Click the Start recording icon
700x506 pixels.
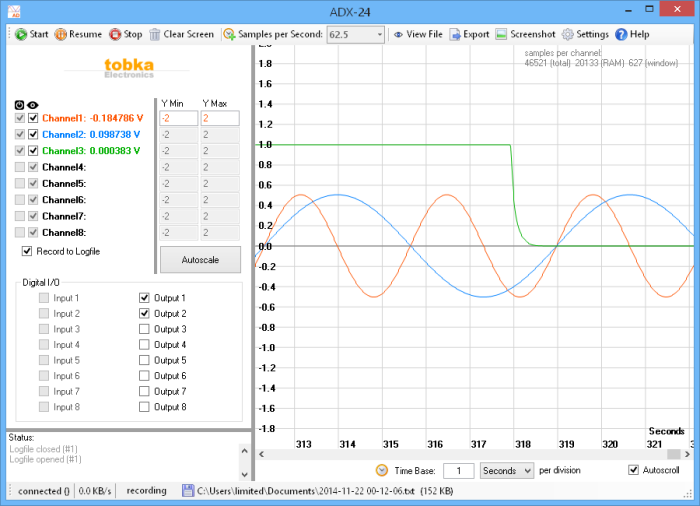[21, 34]
